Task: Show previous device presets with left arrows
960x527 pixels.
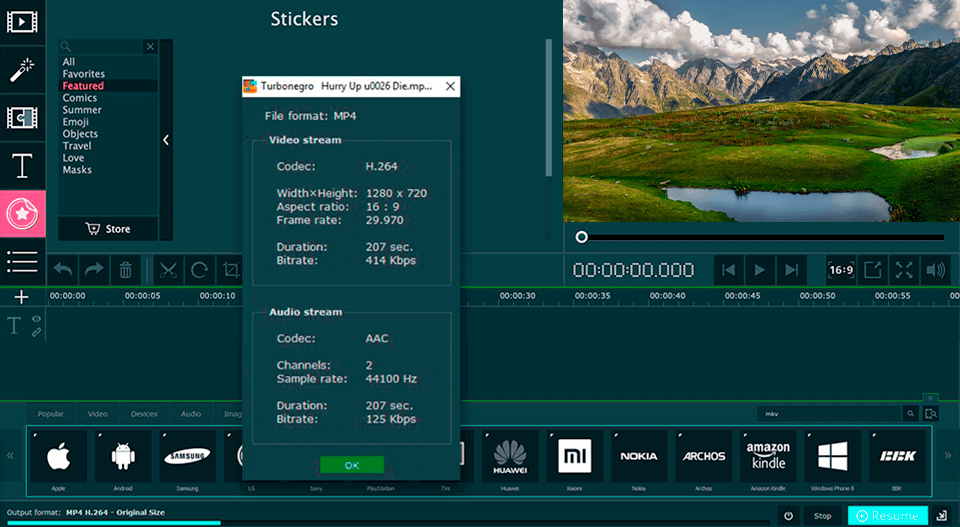Action: coord(10,455)
